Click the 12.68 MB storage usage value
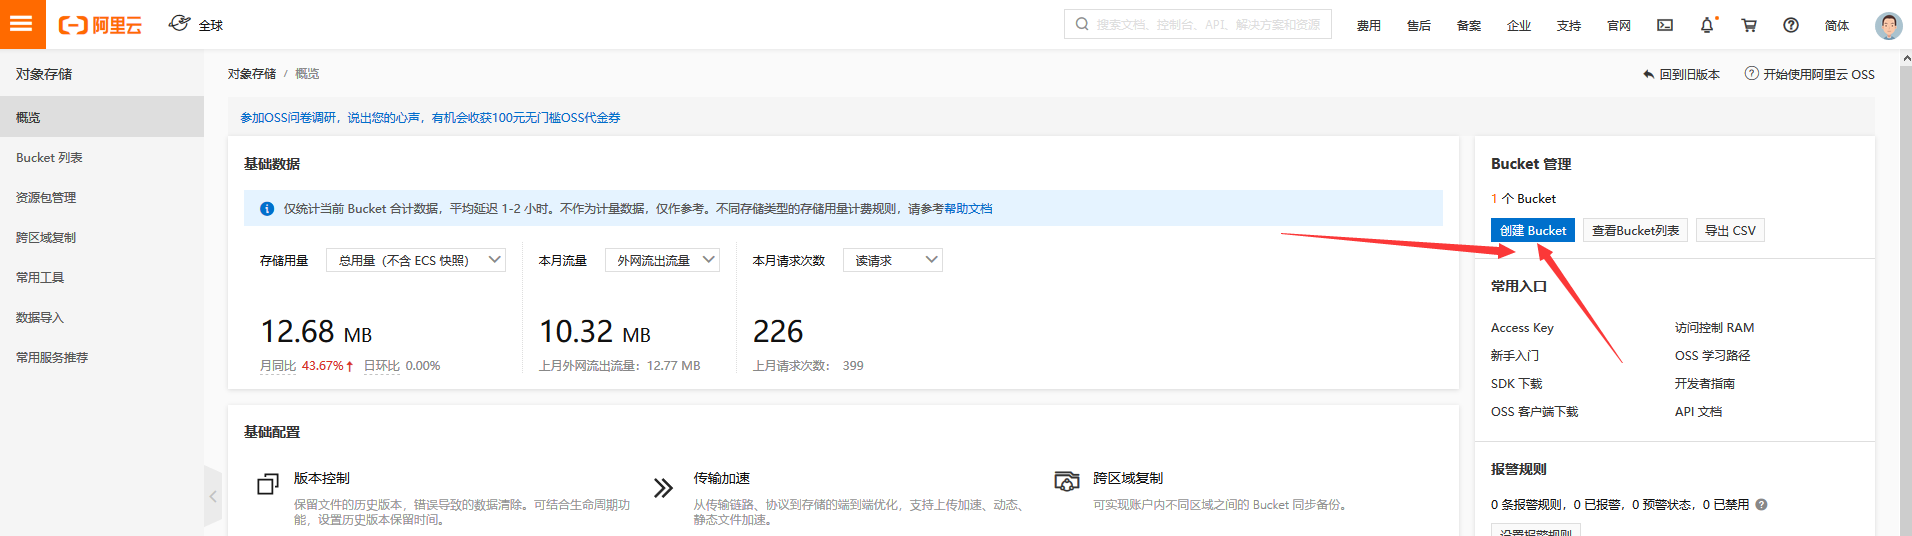The image size is (1912, 536). [x=316, y=332]
